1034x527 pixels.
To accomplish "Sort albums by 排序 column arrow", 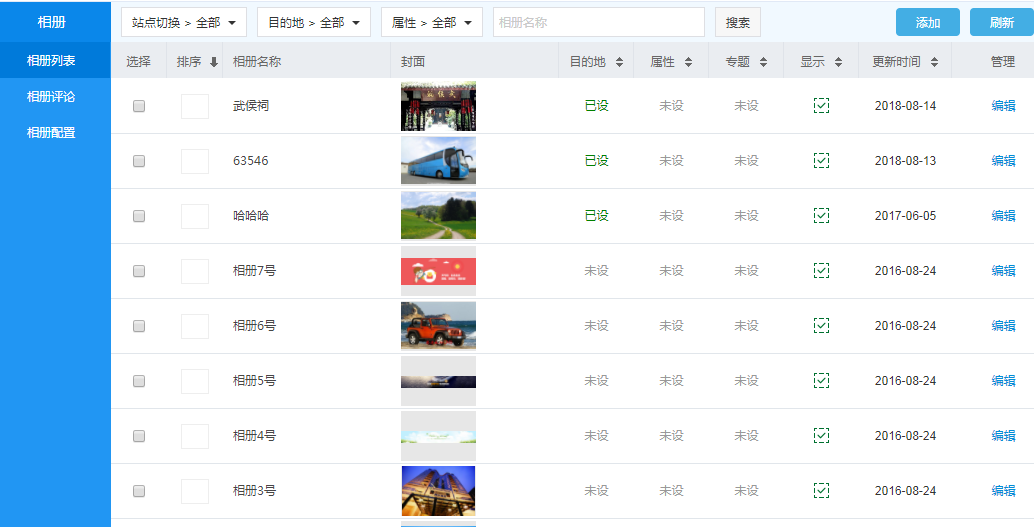I will tap(213, 62).
